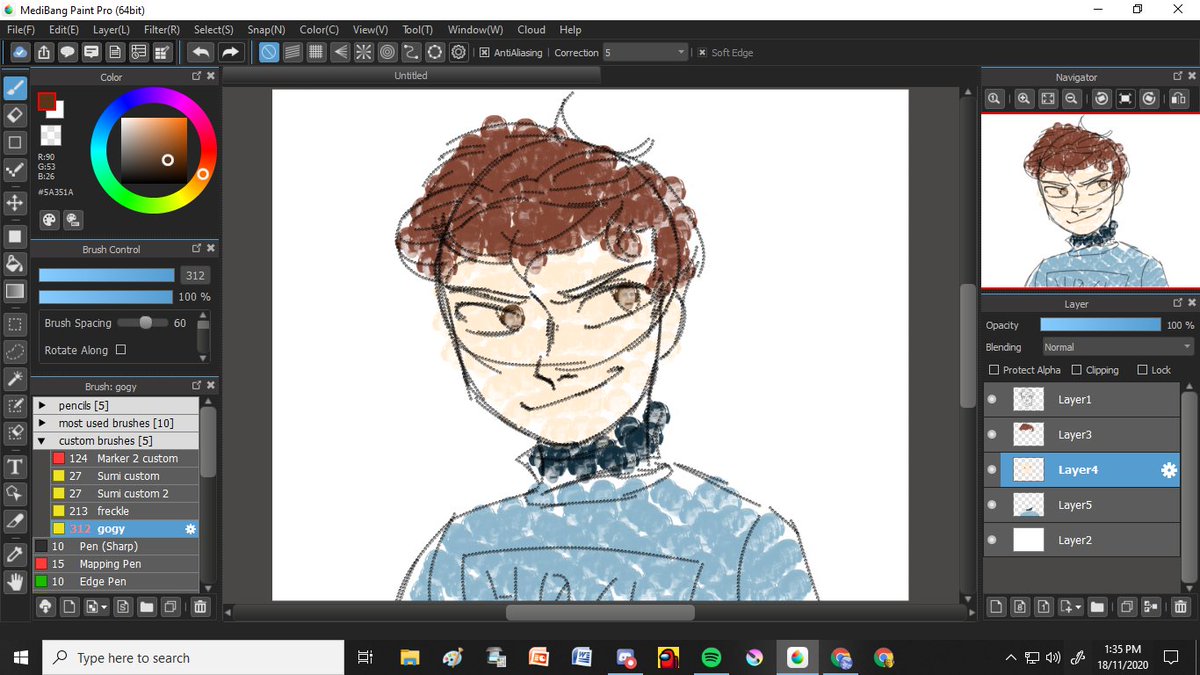1200x675 pixels.
Task: Select the Magic Wand tool
Action: [x=15, y=379]
